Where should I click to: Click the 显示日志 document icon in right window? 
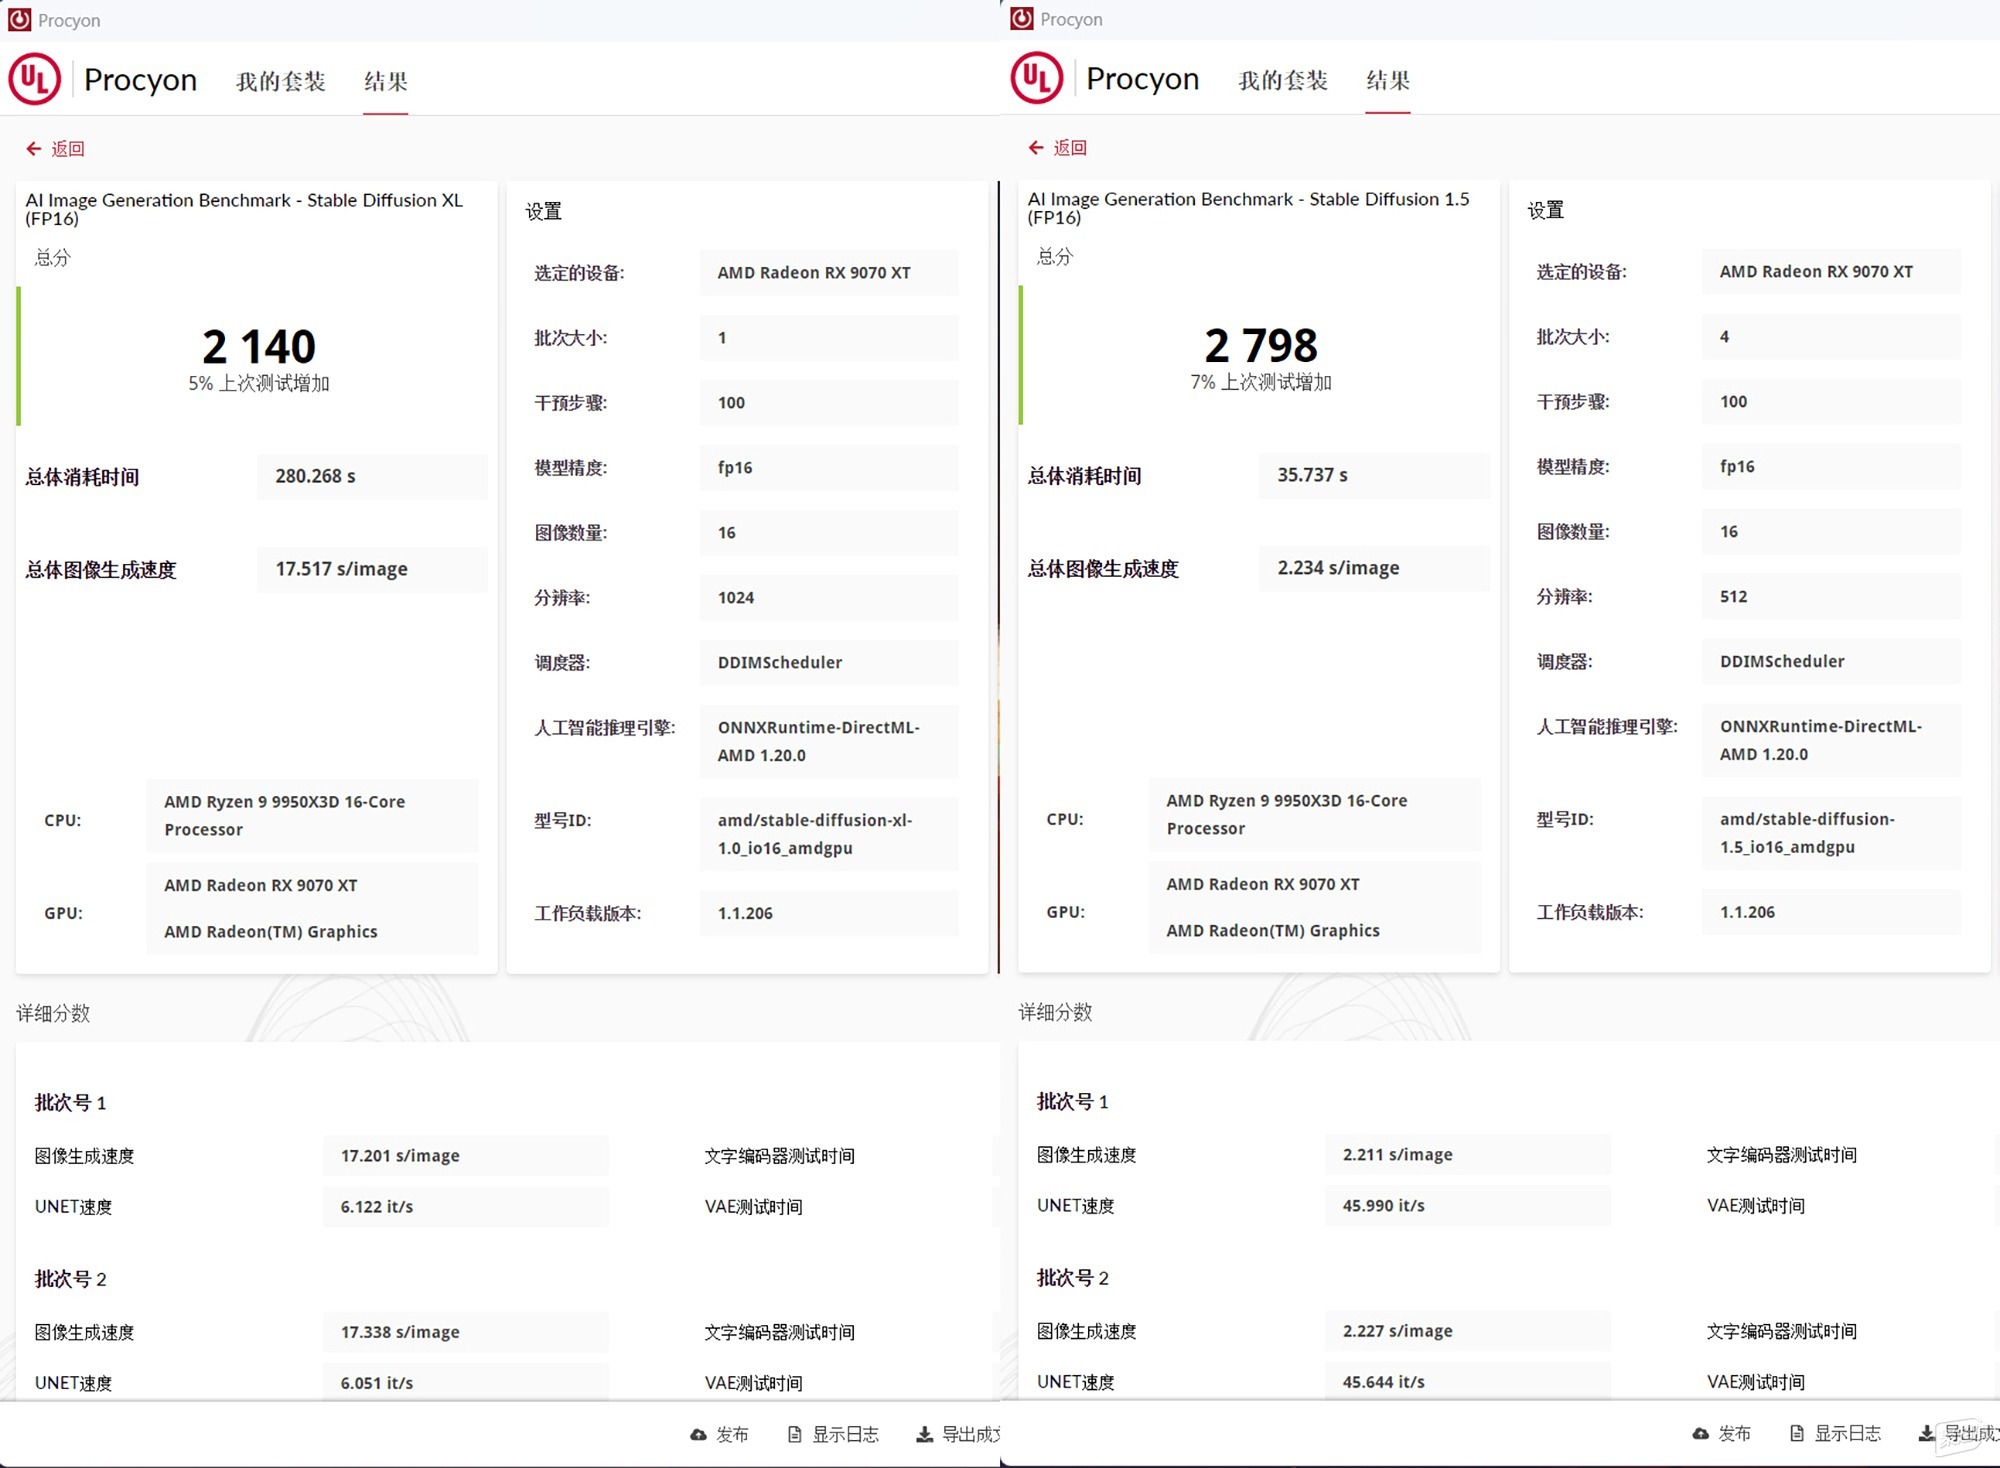1797,1434
